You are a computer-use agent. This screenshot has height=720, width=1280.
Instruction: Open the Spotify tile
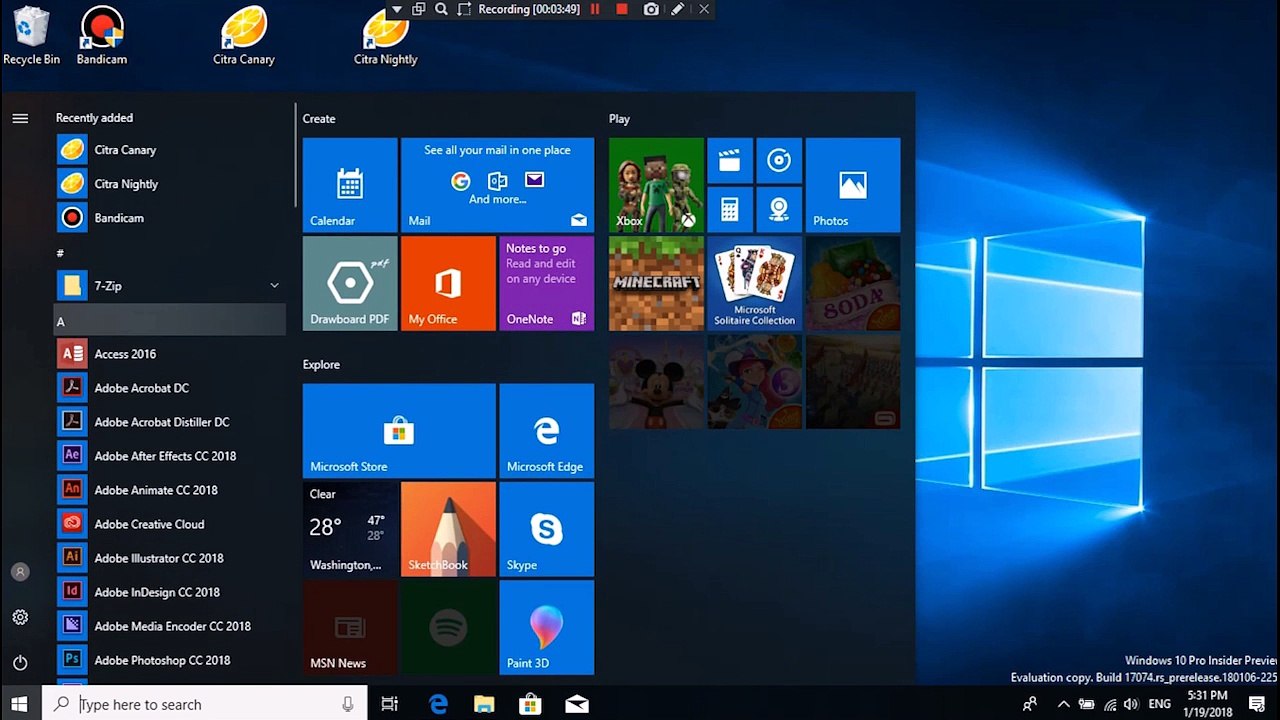(448, 627)
